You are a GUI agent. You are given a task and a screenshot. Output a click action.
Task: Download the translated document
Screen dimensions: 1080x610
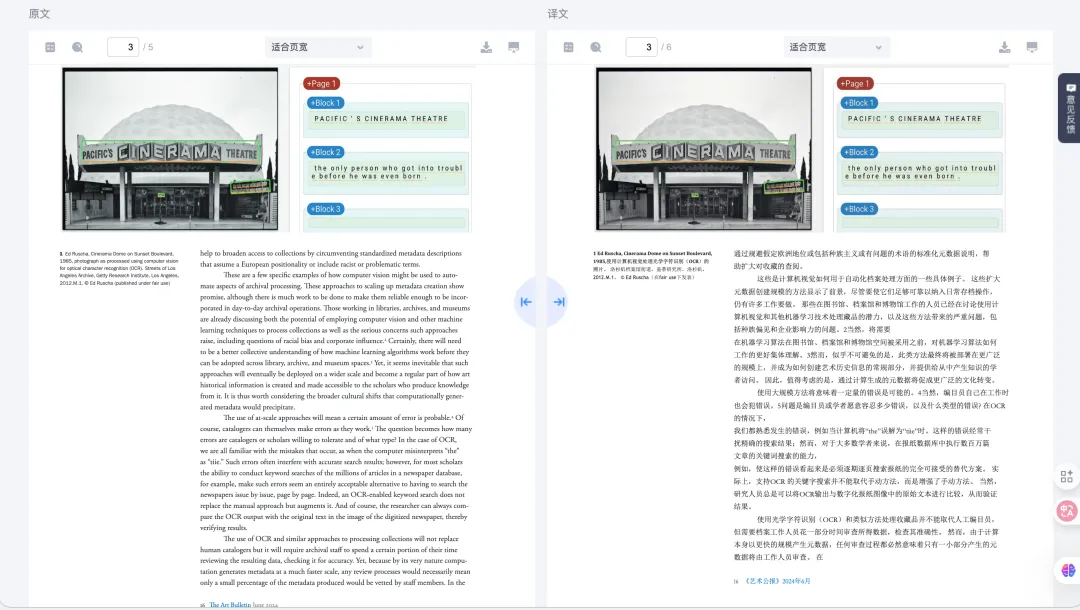pos(1004,47)
